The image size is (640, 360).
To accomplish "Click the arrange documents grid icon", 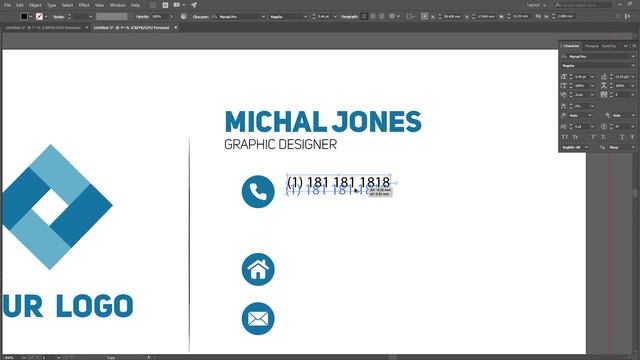I will tap(177, 5).
